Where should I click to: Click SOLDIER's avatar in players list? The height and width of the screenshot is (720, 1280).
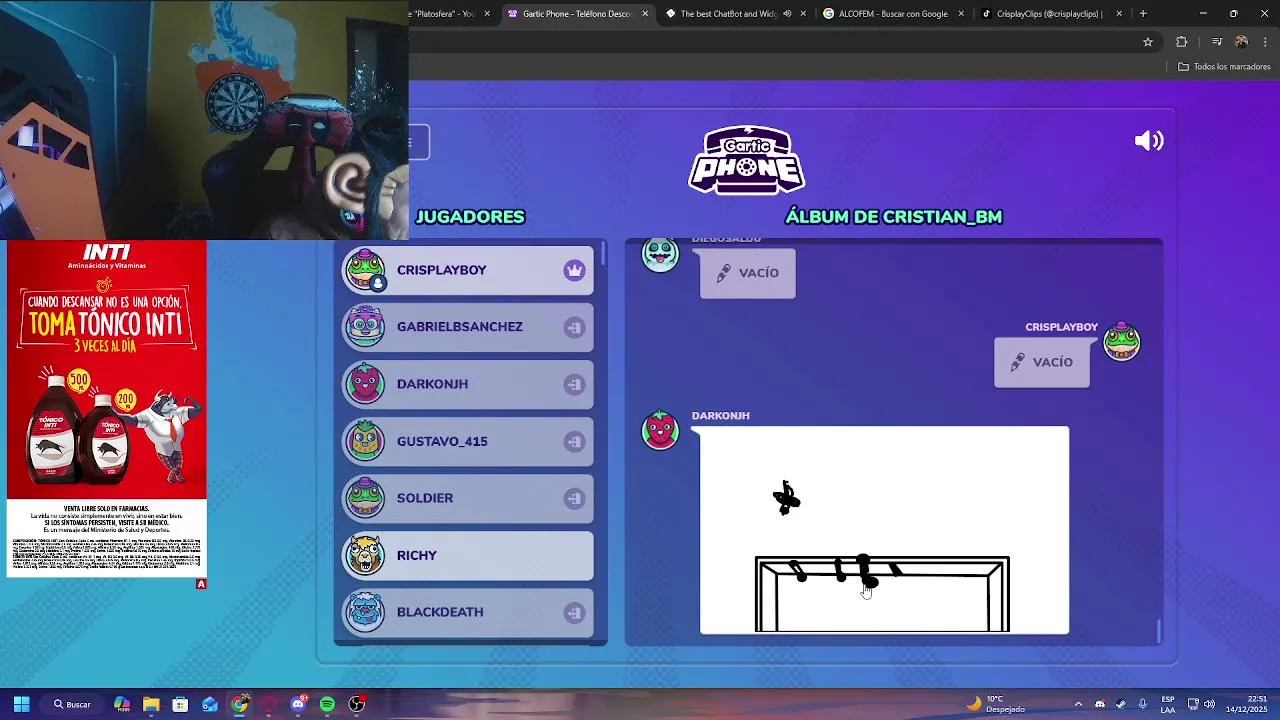click(x=365, y=498)
